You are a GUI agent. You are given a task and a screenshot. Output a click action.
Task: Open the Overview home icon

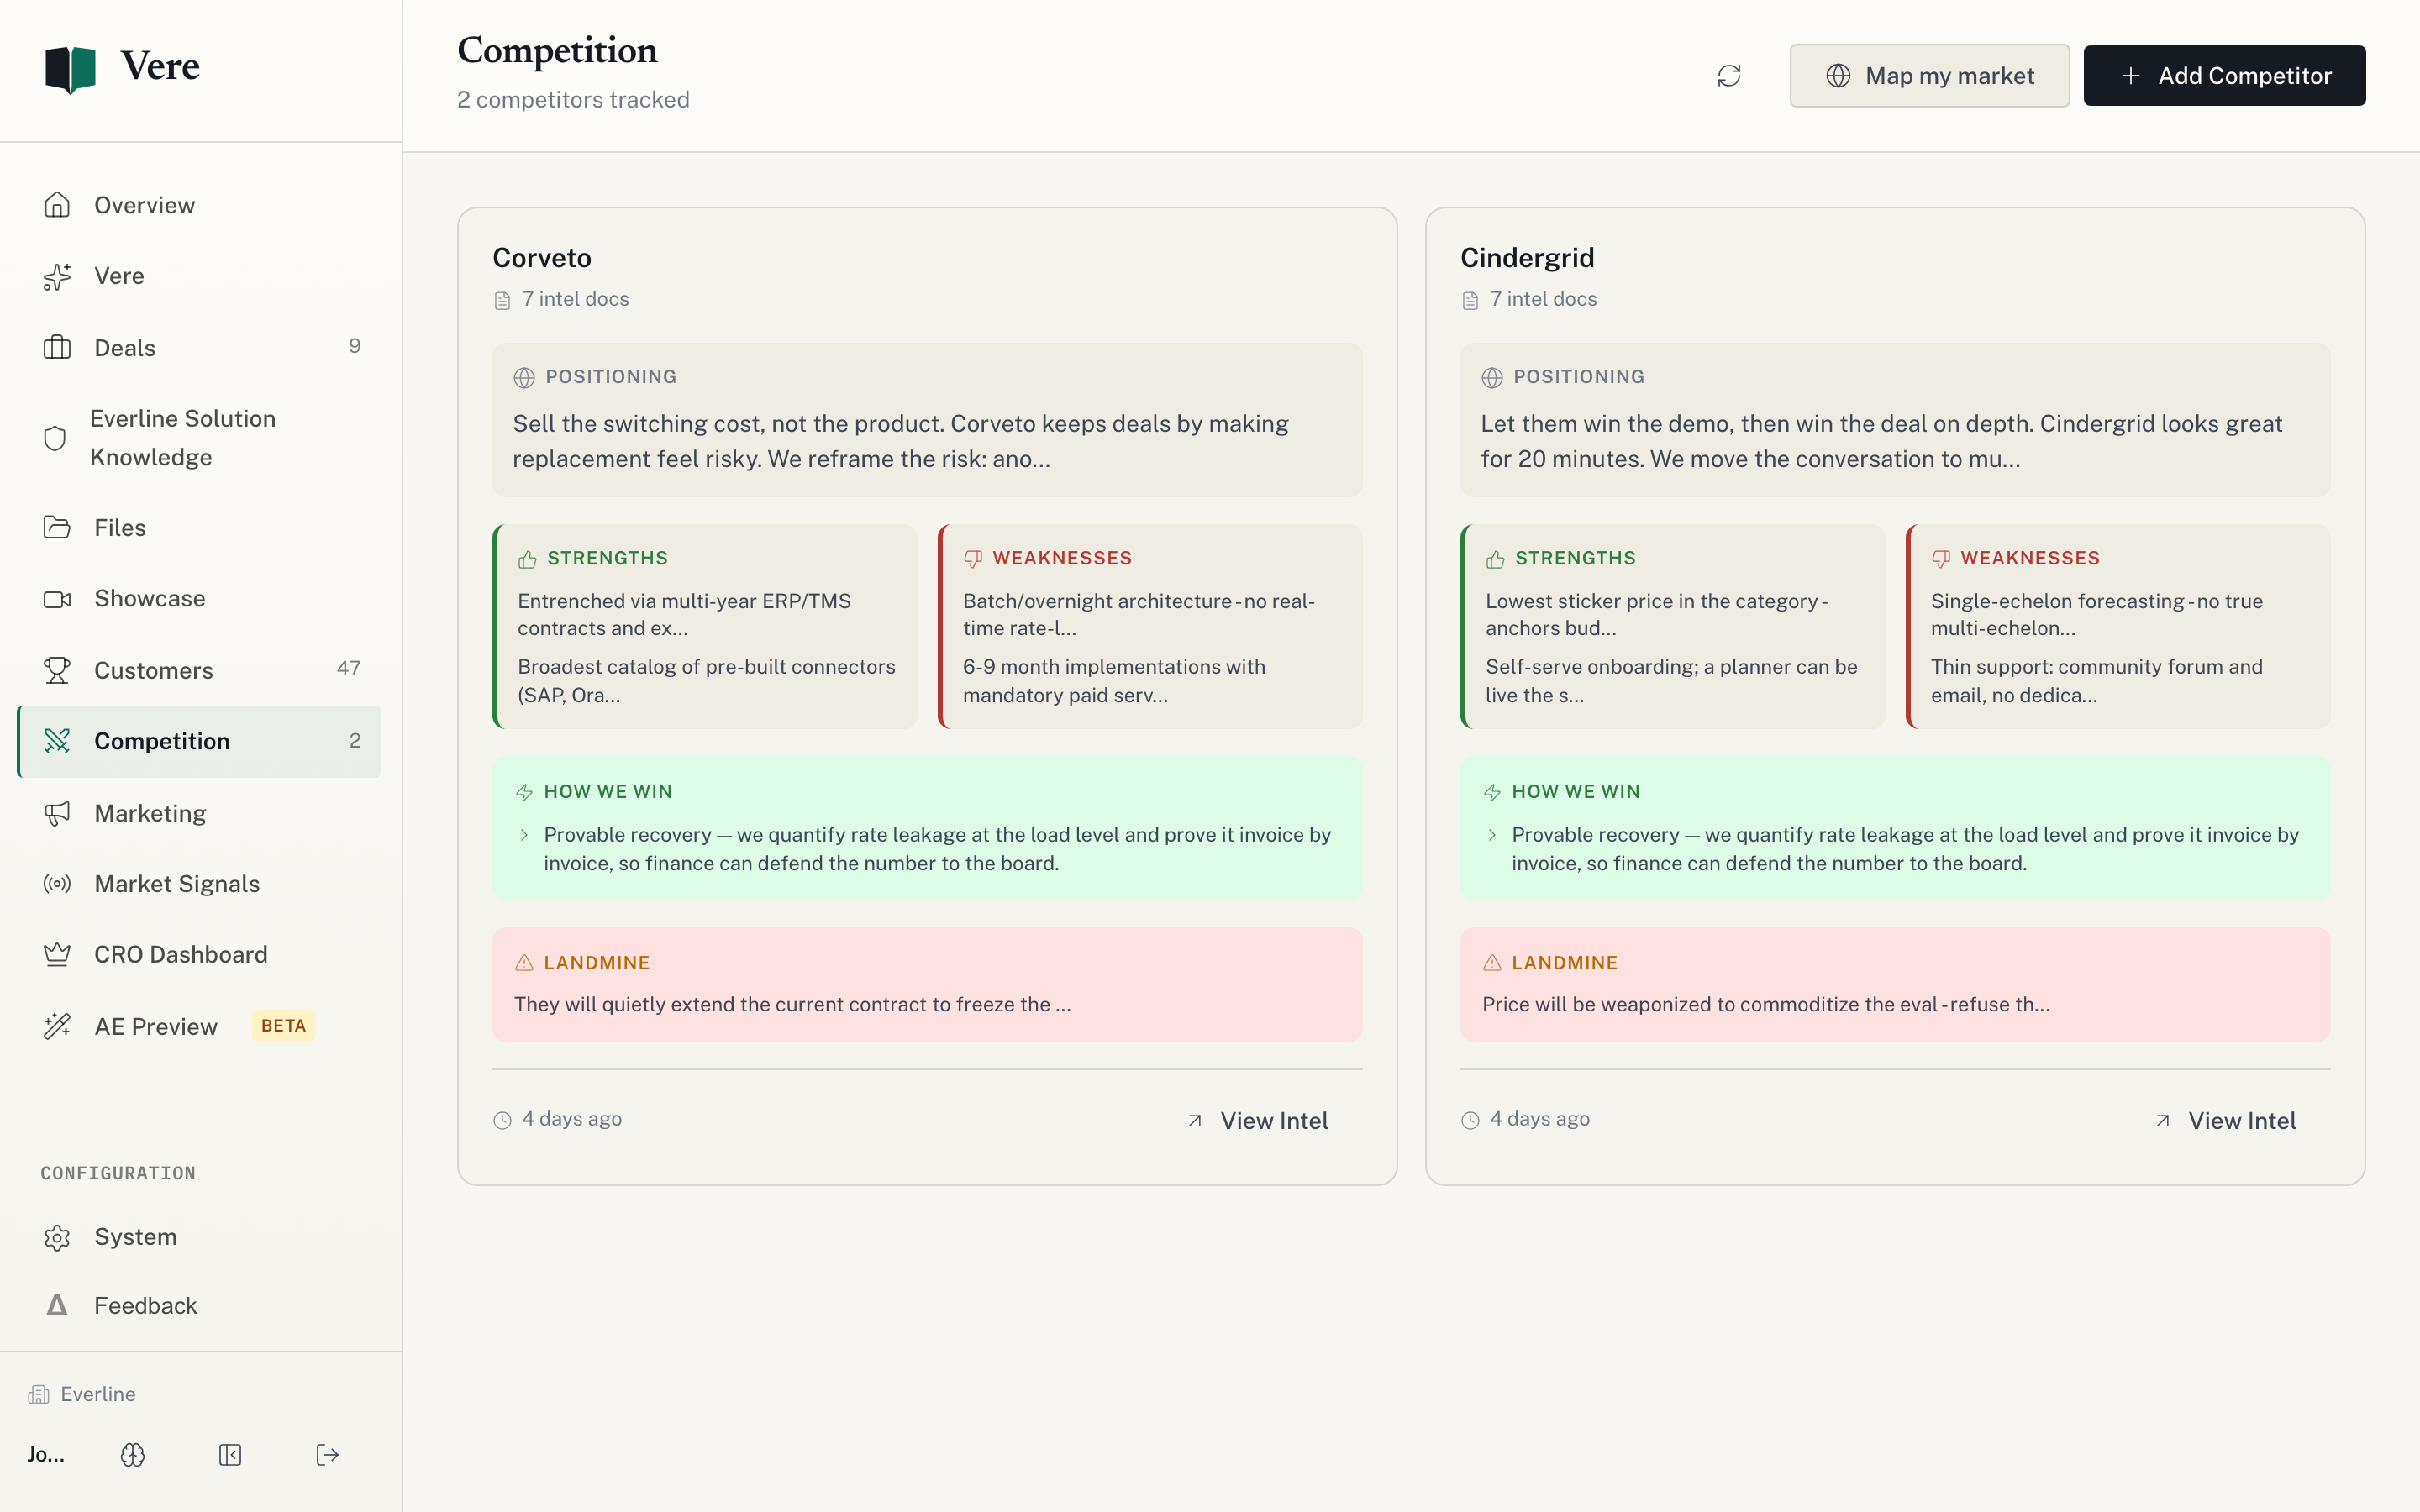(x=57, y=205)
